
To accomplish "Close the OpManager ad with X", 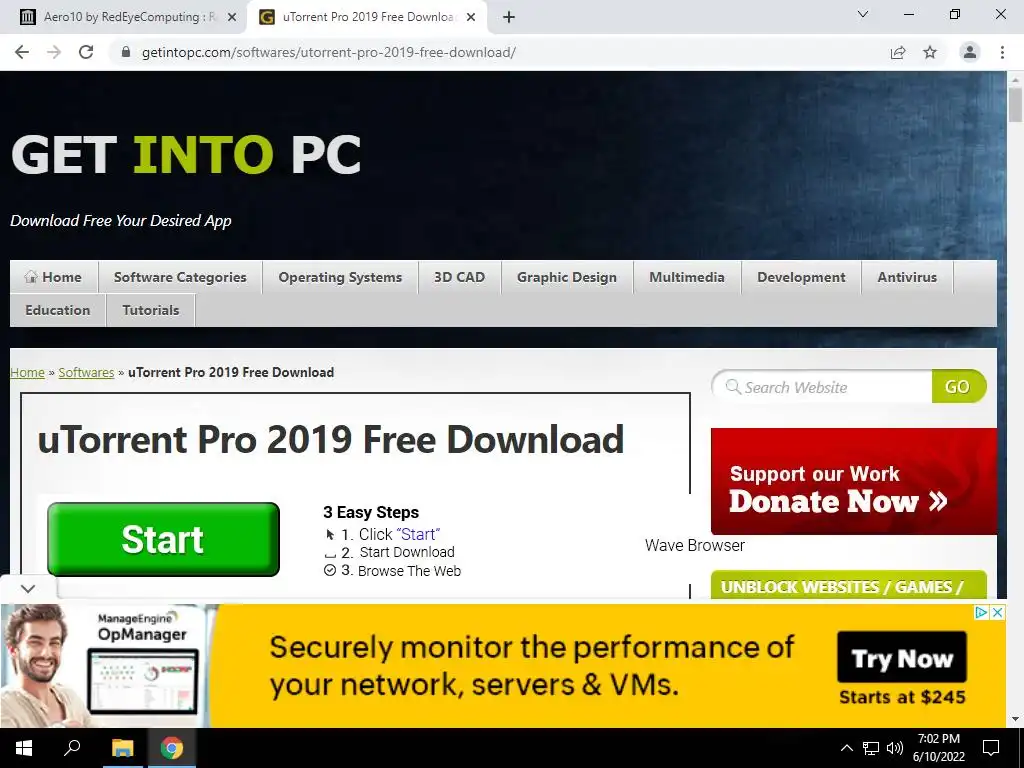I will (x=997, y=613).
